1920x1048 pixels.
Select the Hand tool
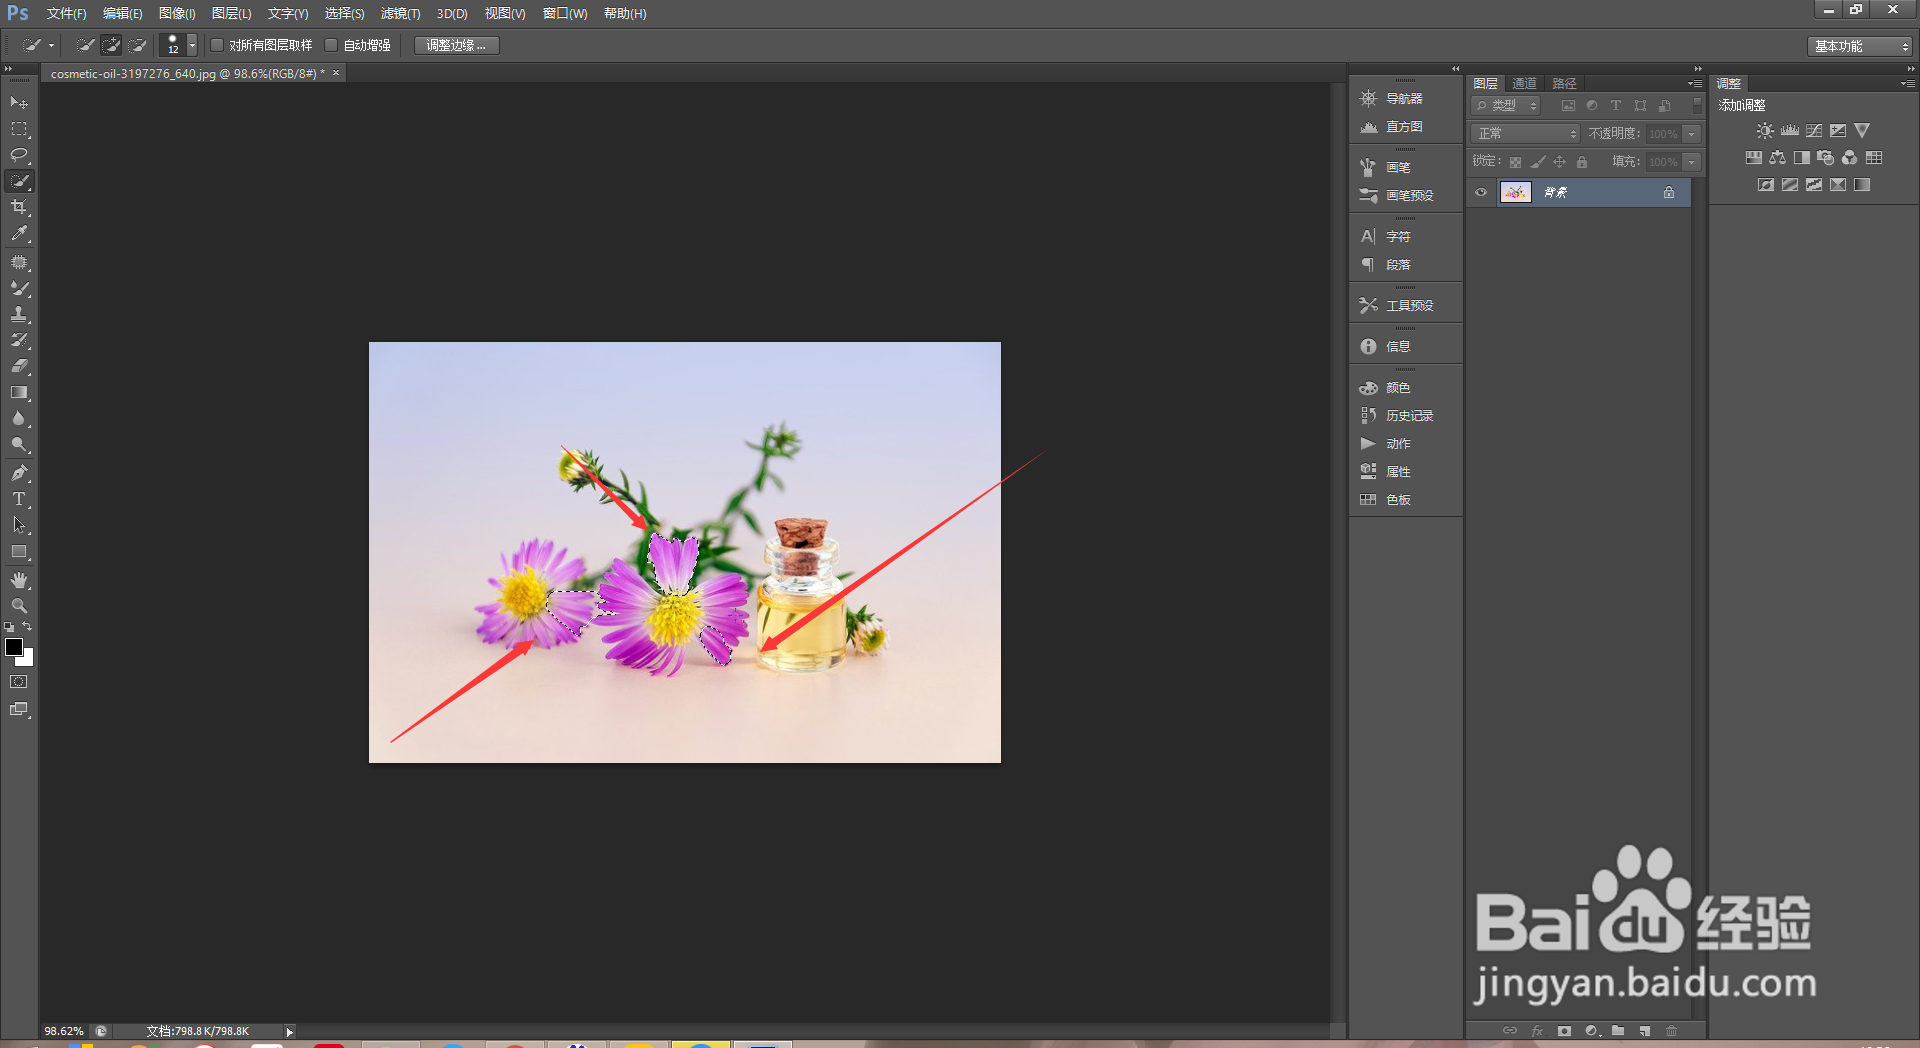19,580
